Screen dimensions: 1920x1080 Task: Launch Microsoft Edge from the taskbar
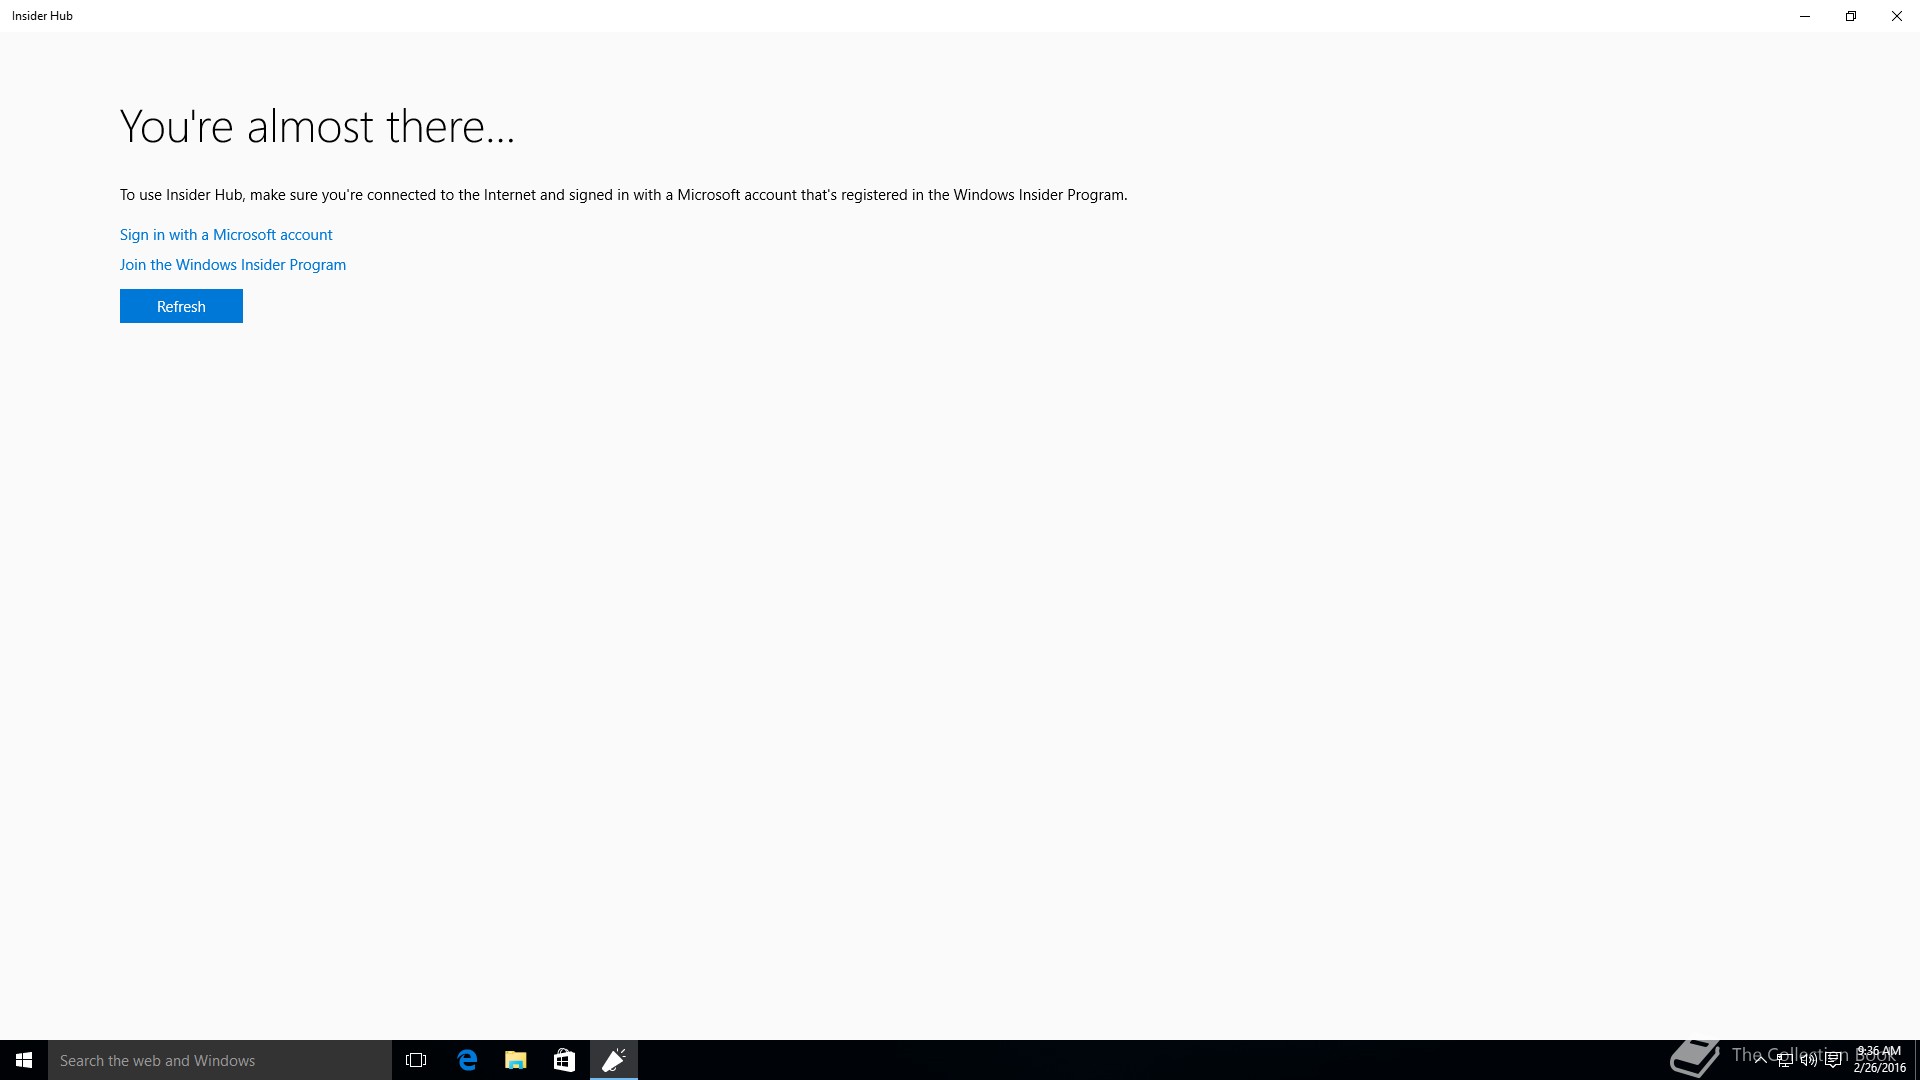tap(467, 1060)
